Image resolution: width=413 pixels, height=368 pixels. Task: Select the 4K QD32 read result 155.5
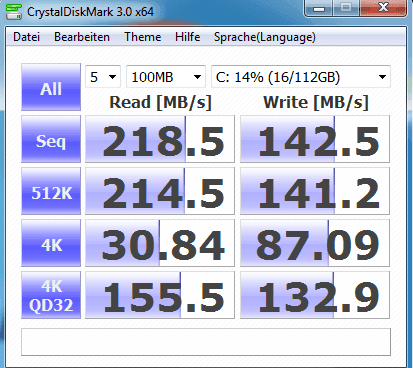point(160,295)
